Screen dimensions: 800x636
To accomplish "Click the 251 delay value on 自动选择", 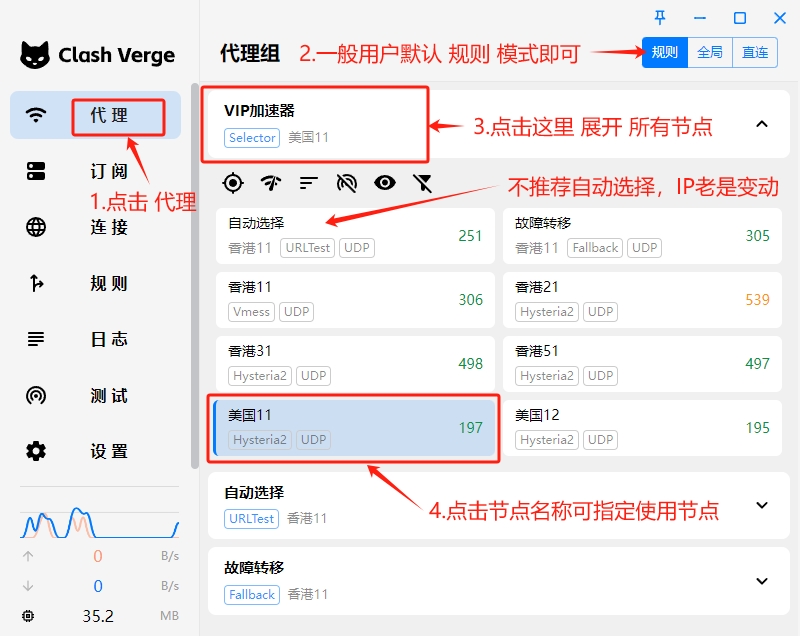I will pyautogui.click(x=470, y=236).
